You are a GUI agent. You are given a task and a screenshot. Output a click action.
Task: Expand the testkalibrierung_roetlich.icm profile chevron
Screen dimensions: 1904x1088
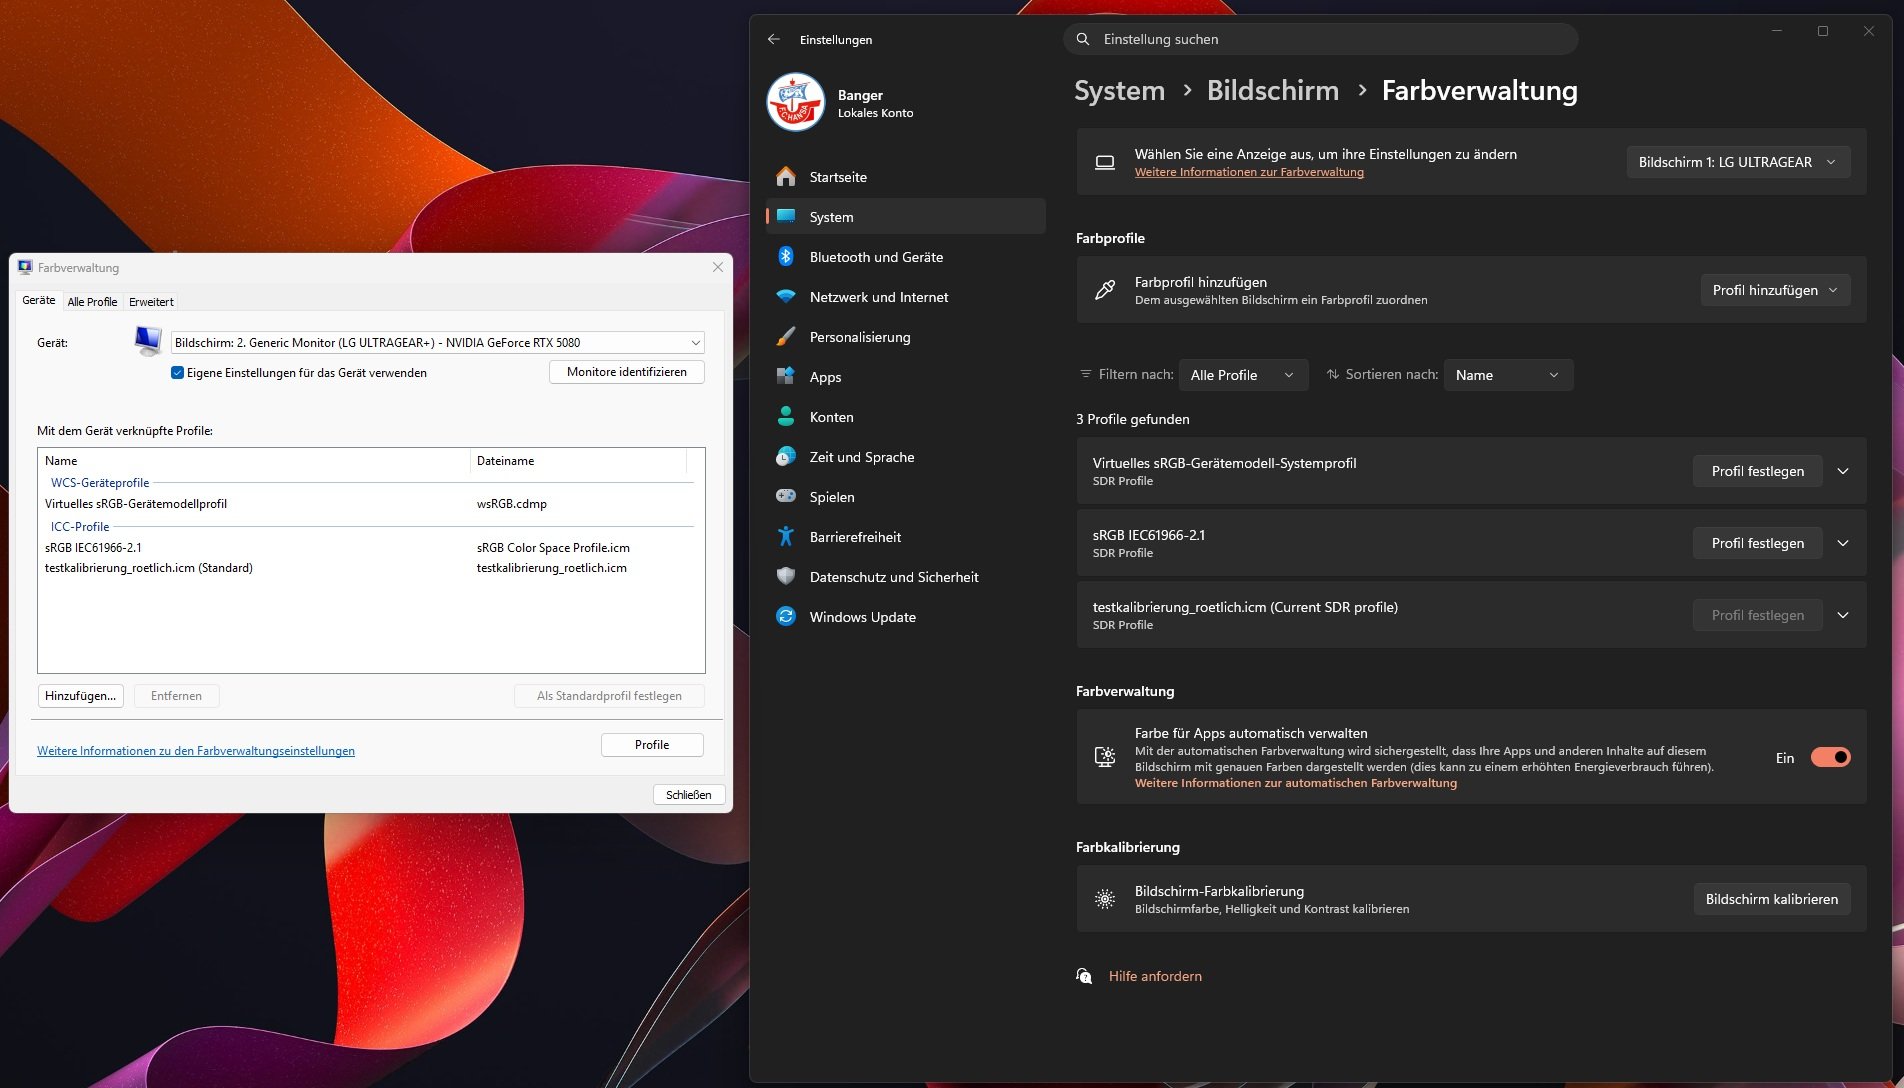point(1843,615)
